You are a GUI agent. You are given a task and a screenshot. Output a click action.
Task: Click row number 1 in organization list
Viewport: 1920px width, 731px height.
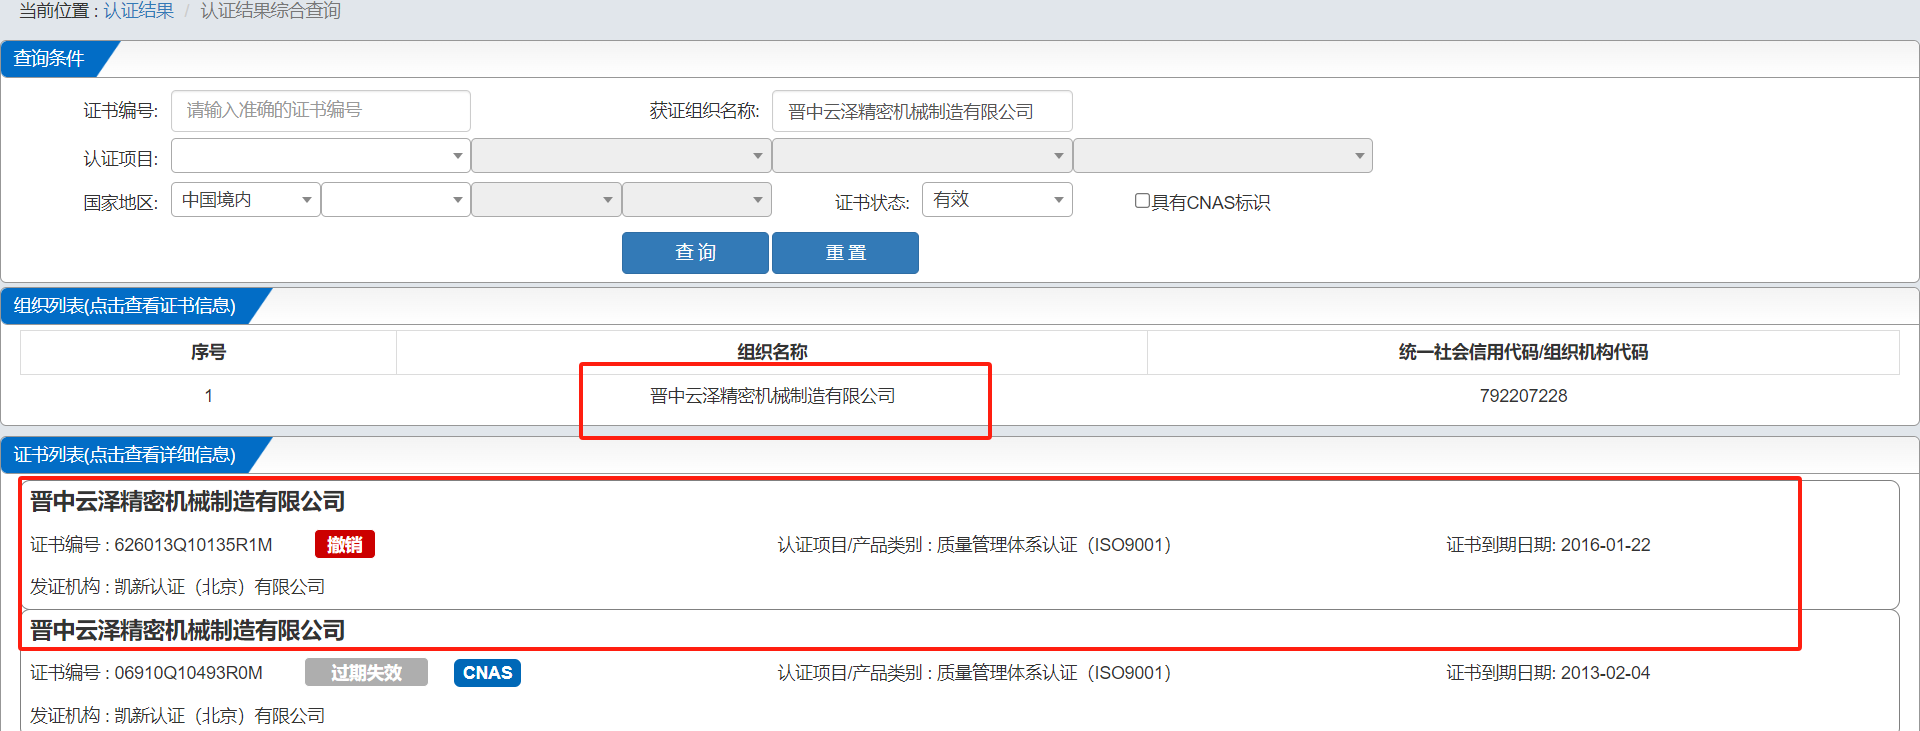coord(208,396)
